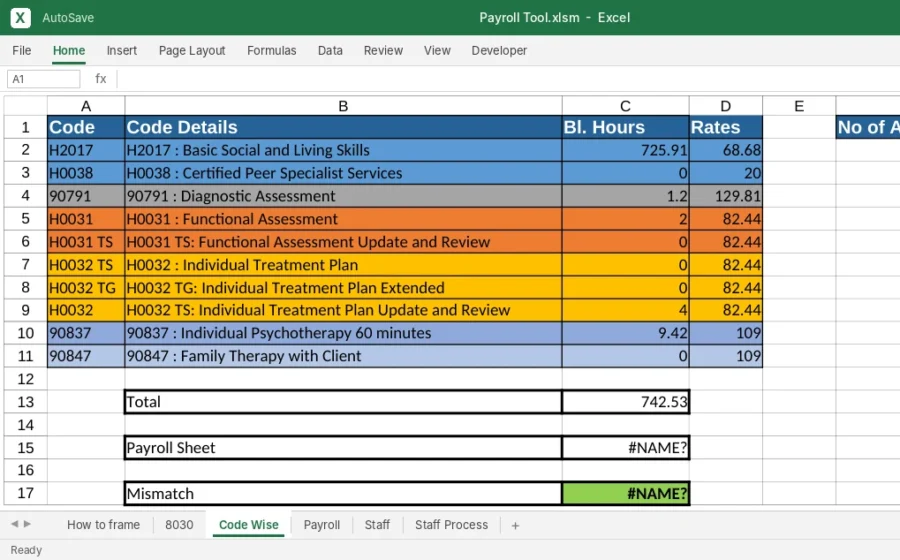Viewport: 900px width, 560px height.
Task: Select the Code Wise sheet tab
Action: 249,525
